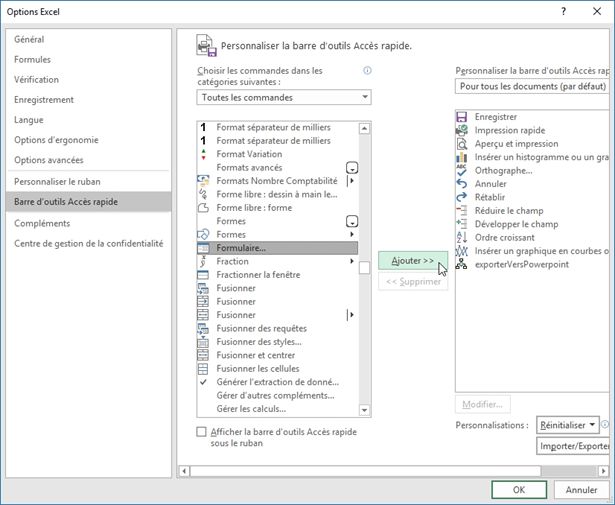This screenshot has height=505, width=615.
Task: Click the Ordre croissant sort icon
Action: (462, 237)
